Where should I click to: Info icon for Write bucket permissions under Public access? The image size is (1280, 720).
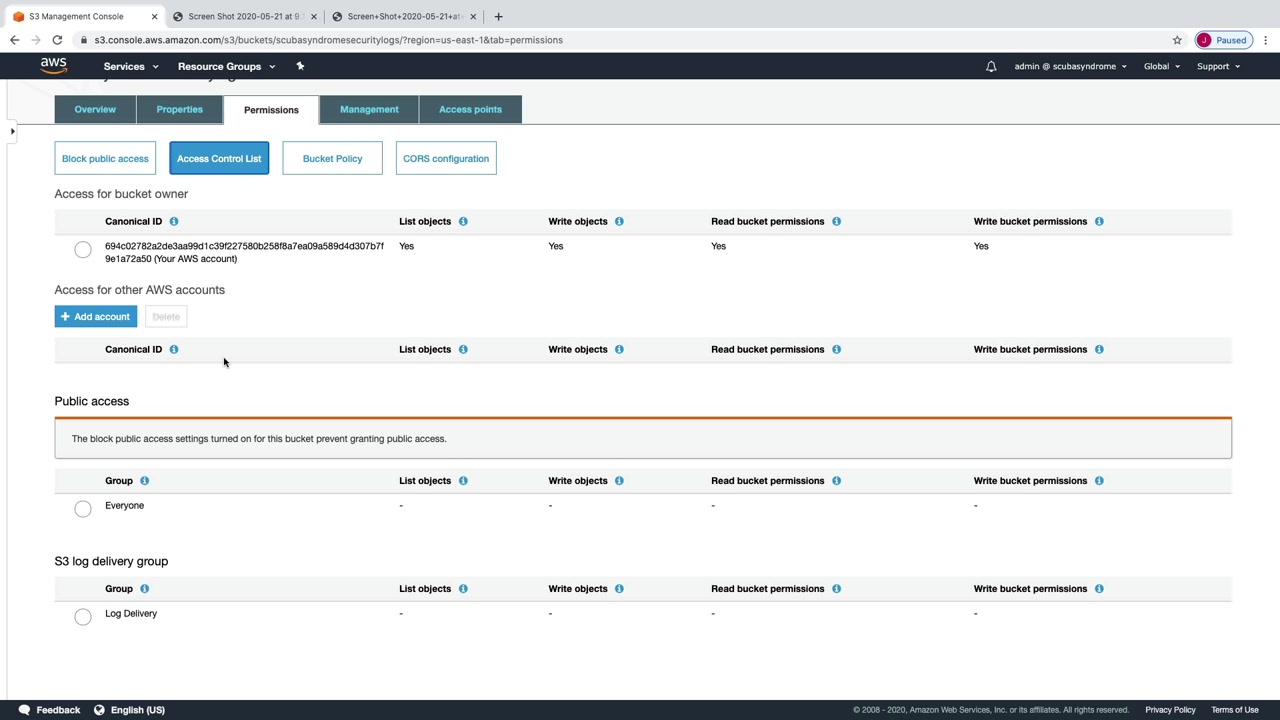[1099, 480]
